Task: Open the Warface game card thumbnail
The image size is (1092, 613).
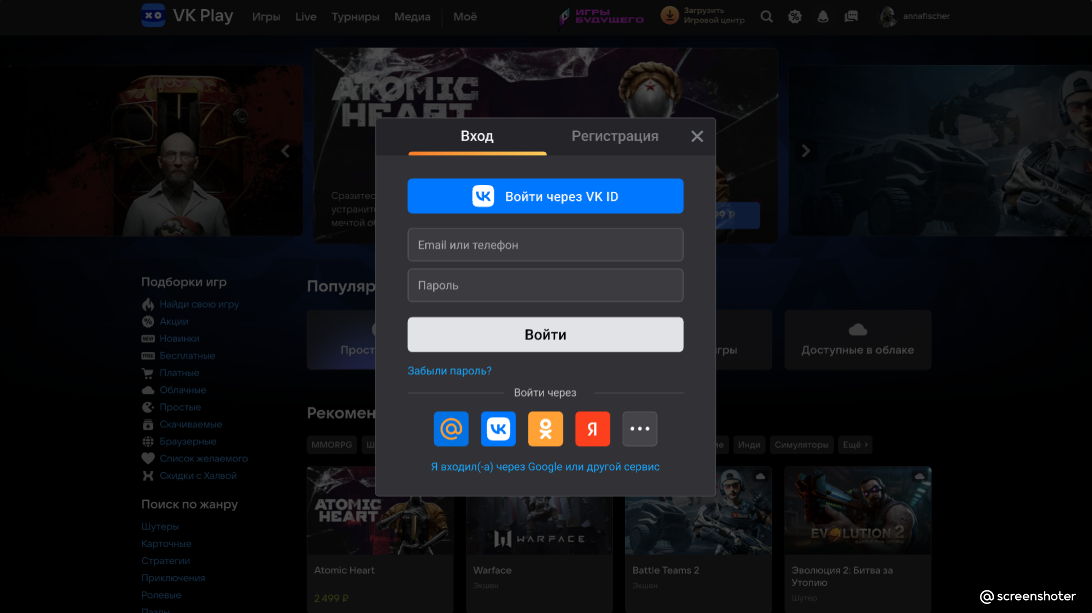Action: click(540, 525)
